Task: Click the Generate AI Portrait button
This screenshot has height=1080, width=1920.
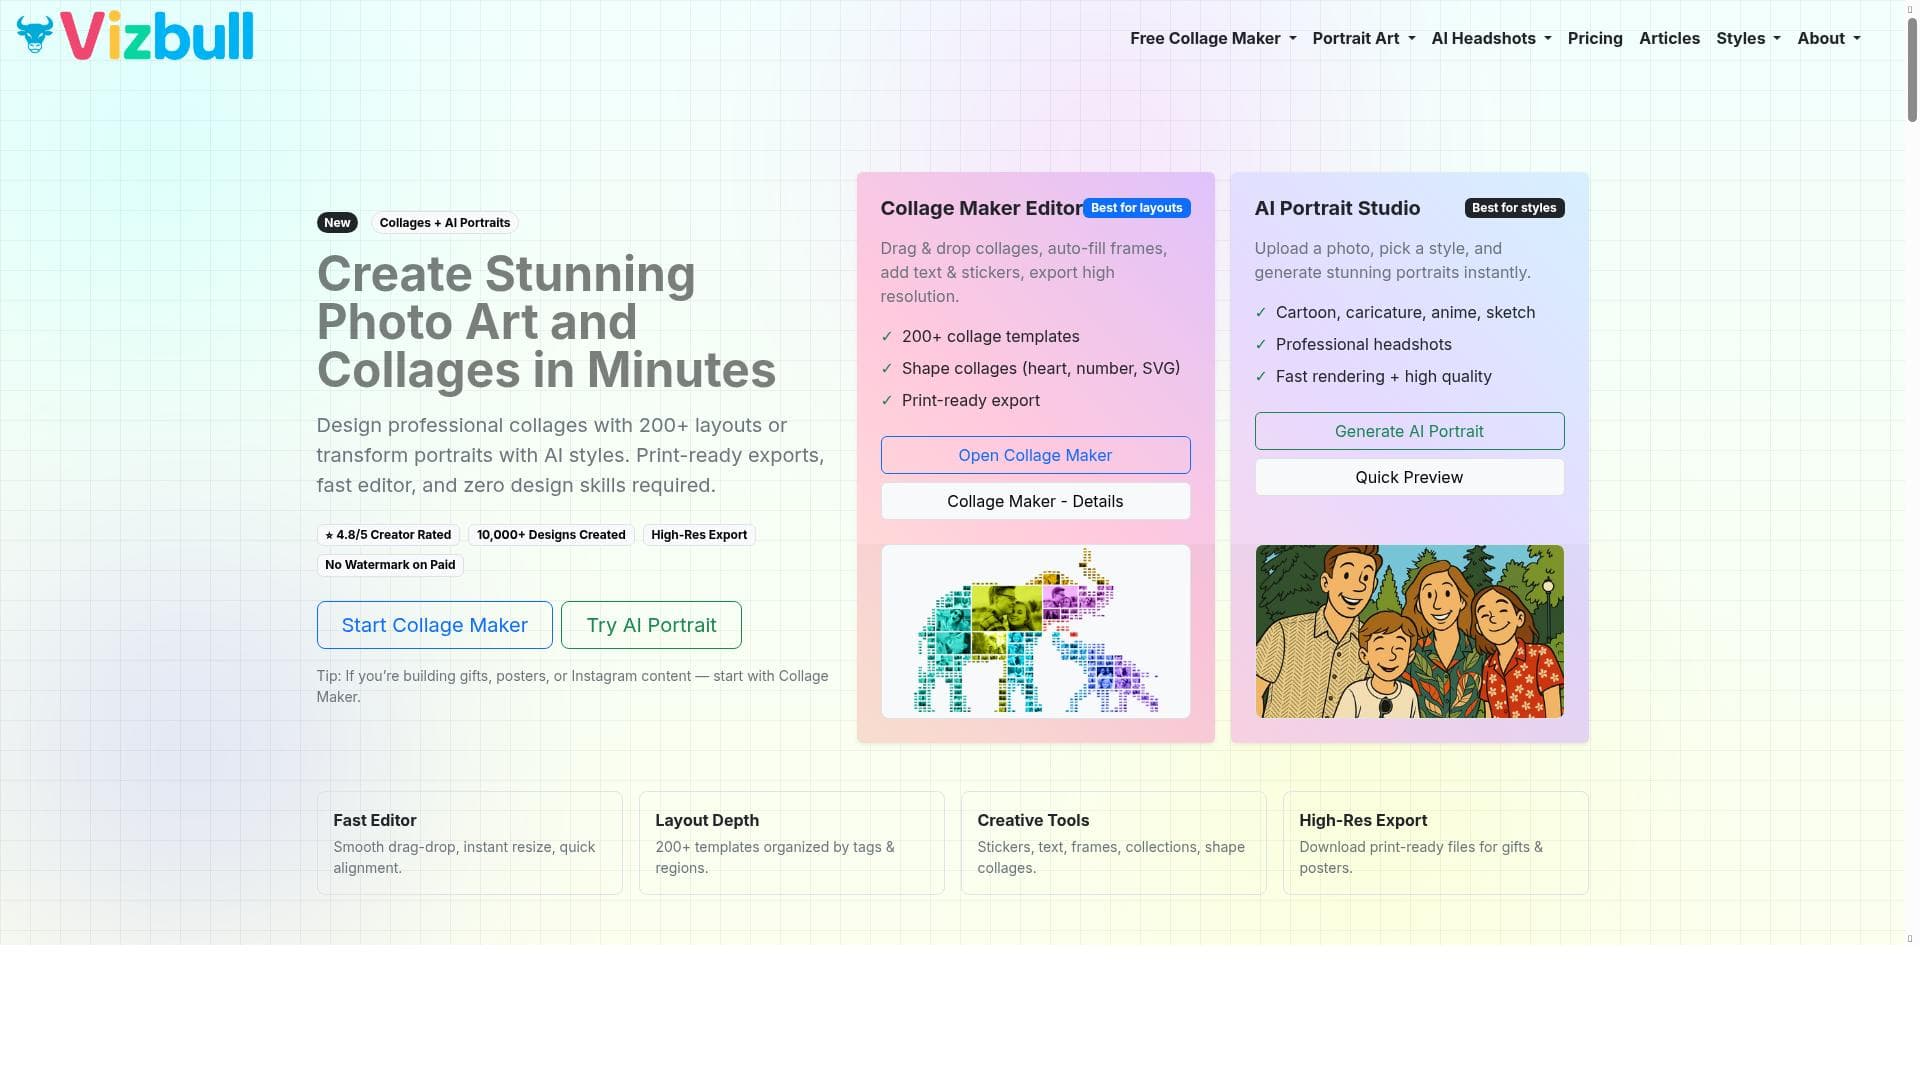Action: pos(1408,431)
